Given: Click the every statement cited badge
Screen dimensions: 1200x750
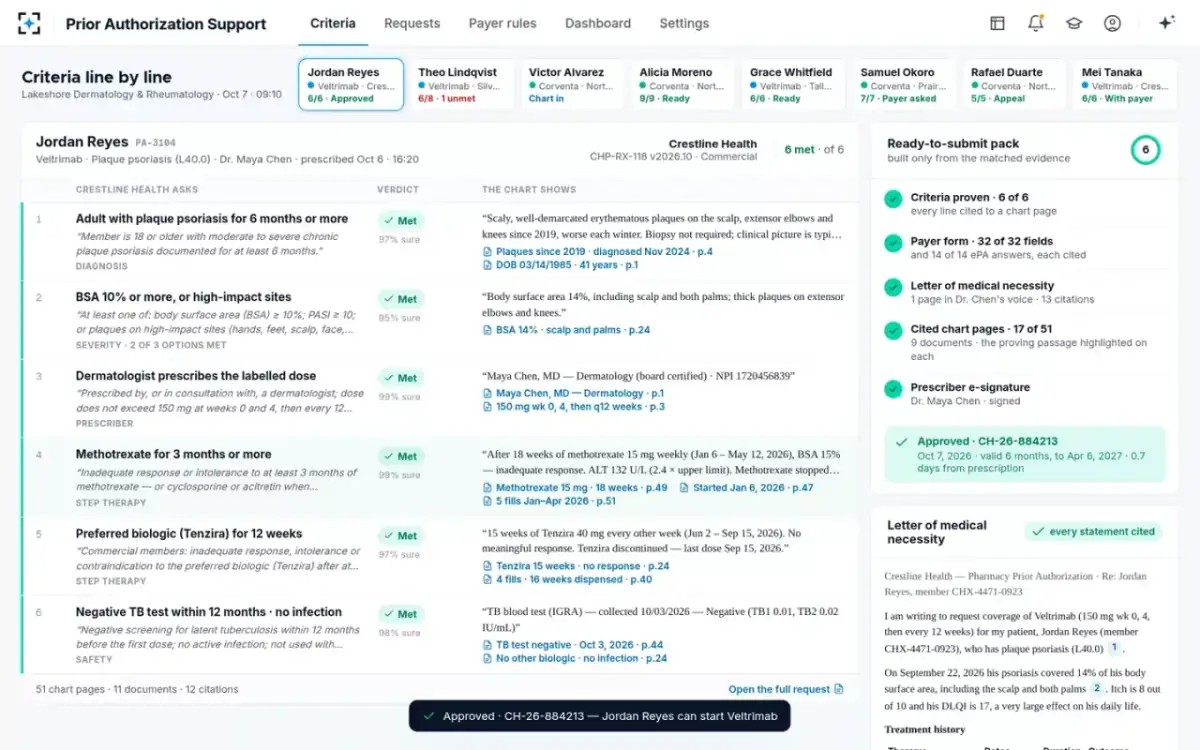Looking at the screenshot, I should tap(1093, 532).
